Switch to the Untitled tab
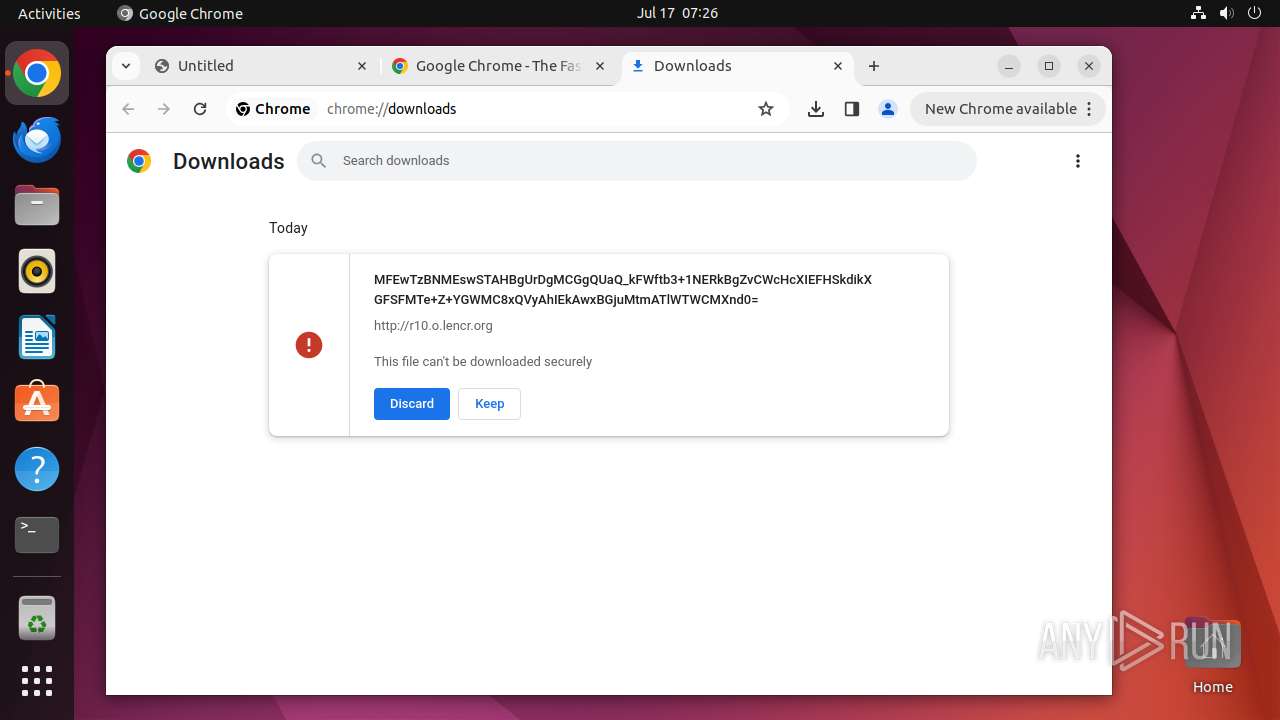This screenshot has width=1280, height=720. point(261,66)
